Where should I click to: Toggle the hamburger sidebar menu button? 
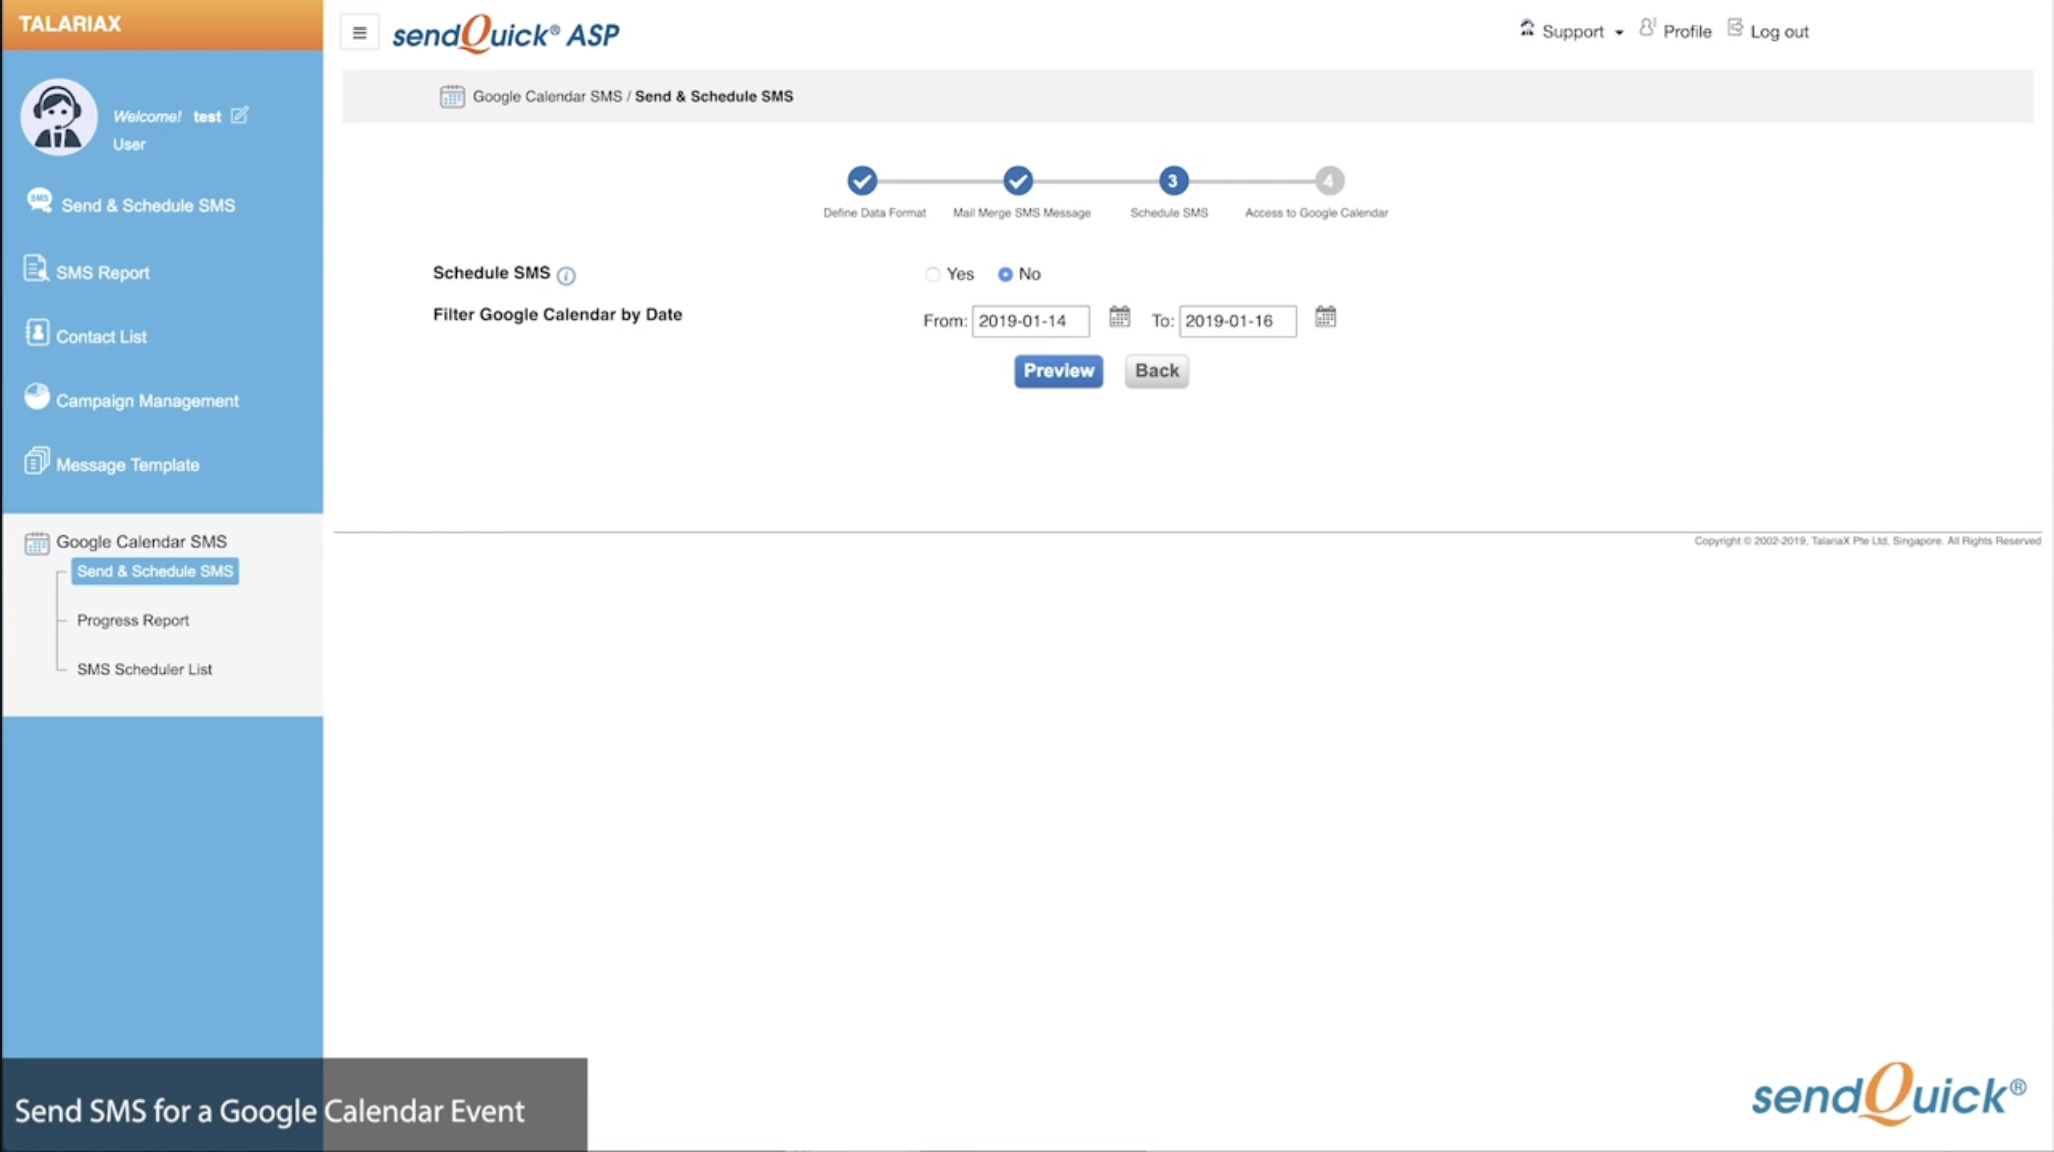359,33
